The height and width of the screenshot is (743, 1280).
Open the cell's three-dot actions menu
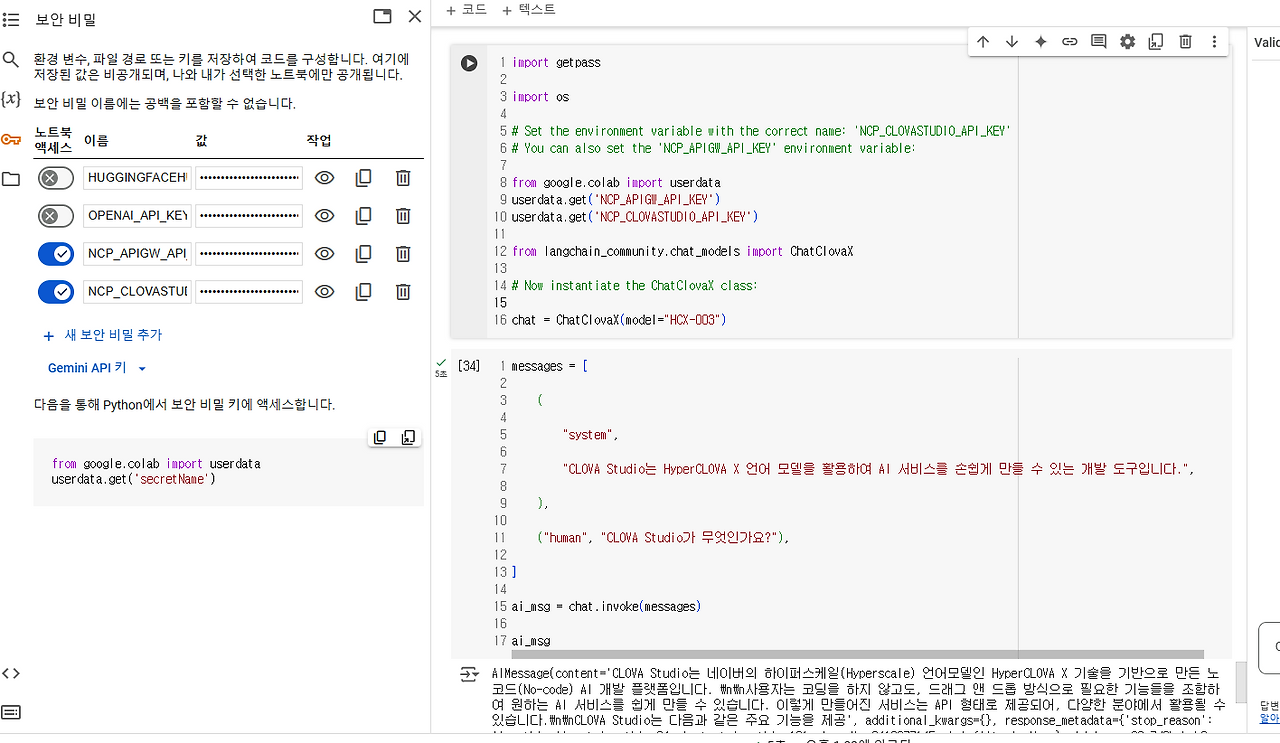[x=1213, y=41]
